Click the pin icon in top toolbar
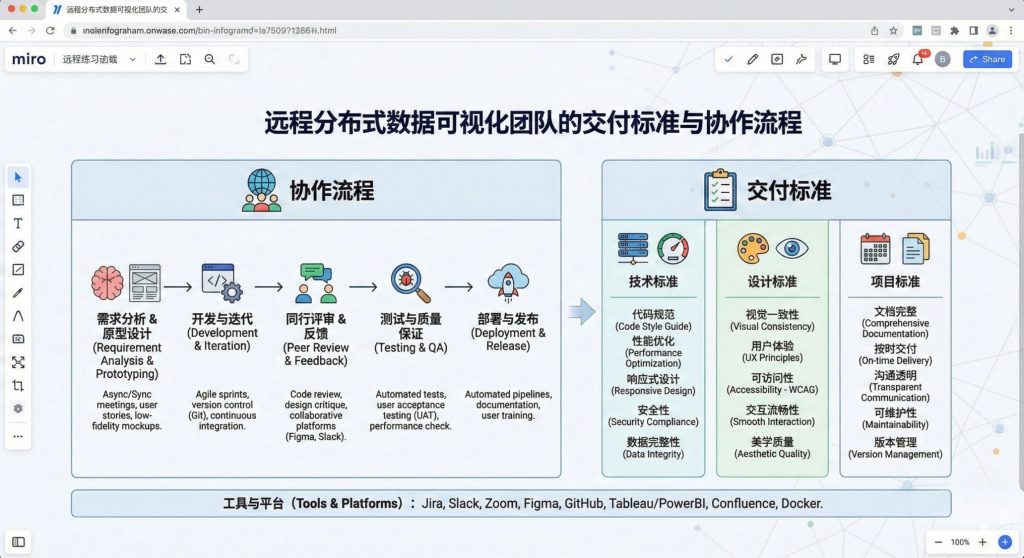Viewport: 1024px width, 558px height. click(801, 59)
